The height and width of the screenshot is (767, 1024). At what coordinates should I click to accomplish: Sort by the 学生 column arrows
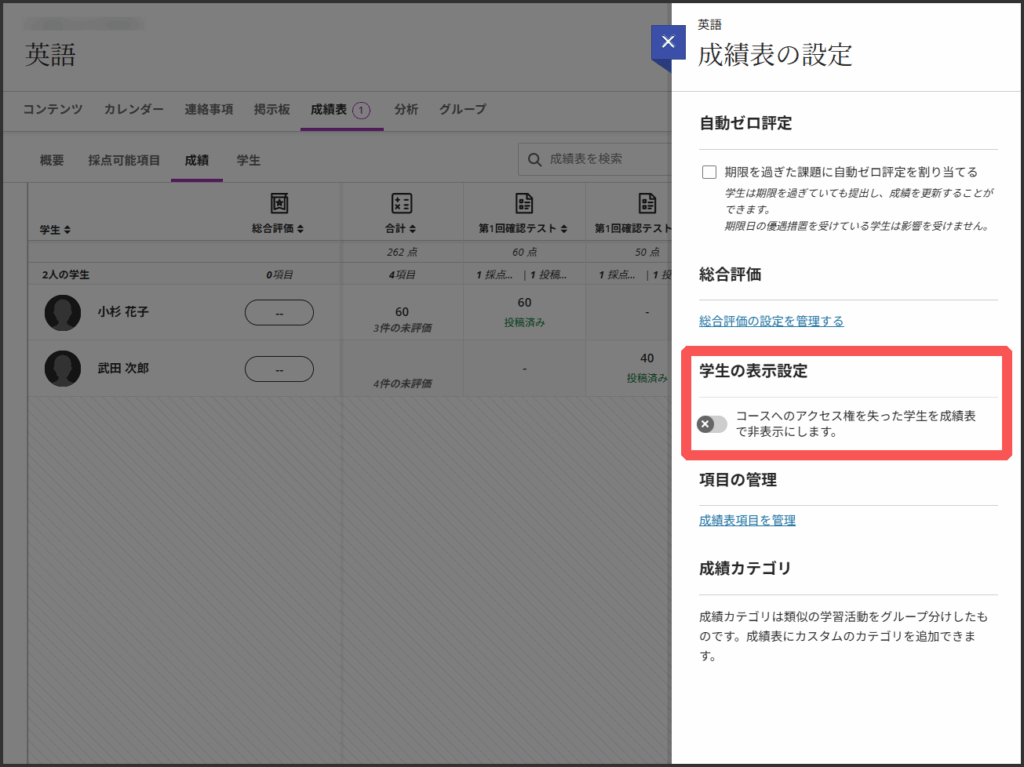(x=67, y=230)
